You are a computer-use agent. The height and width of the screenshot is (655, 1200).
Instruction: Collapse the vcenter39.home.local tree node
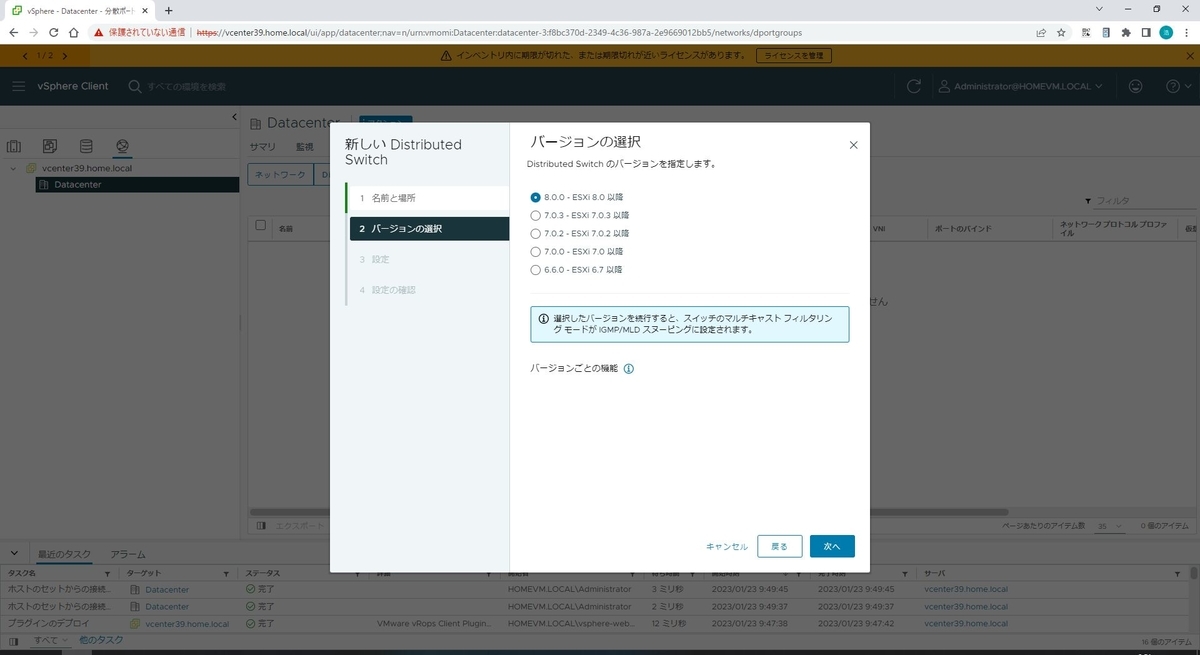(x=13, y=168)
